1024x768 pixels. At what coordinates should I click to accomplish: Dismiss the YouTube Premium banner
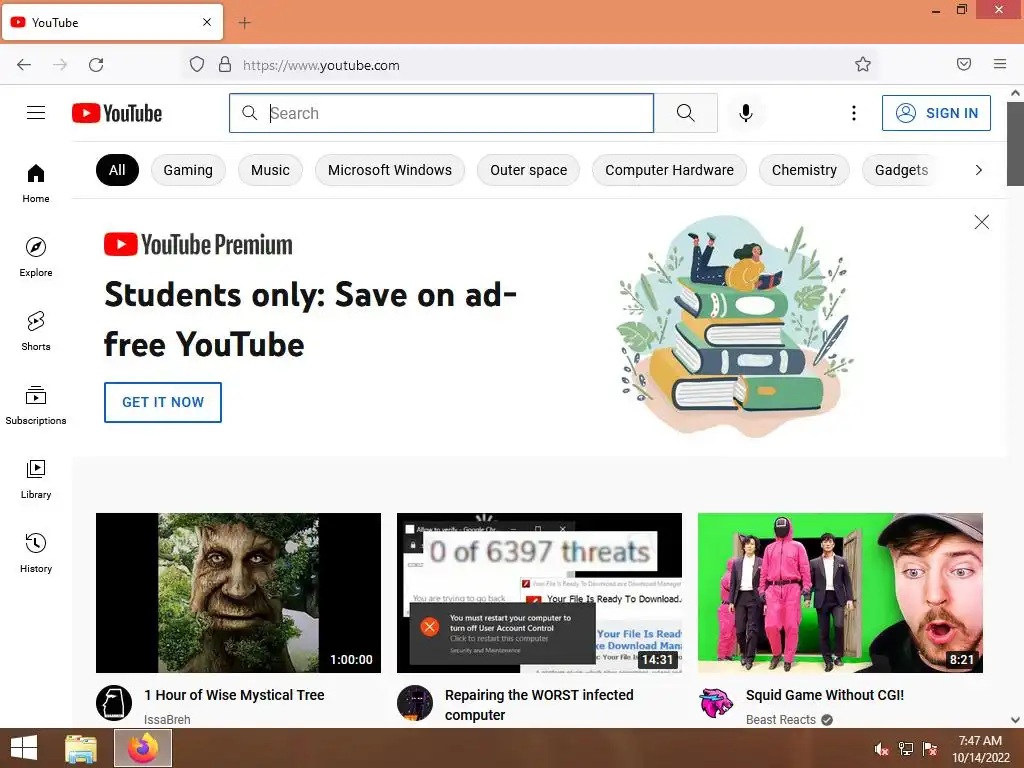(x=982, y=222)
